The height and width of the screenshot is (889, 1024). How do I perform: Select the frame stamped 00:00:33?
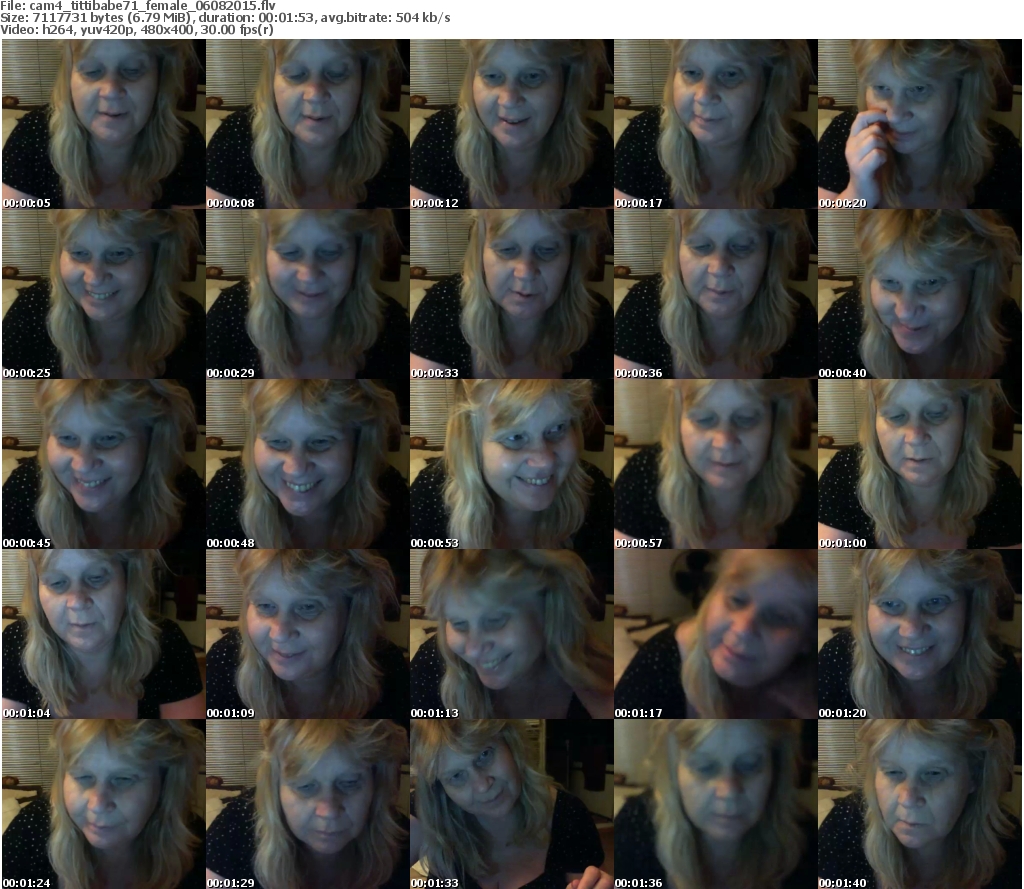[x=511, y=294]
